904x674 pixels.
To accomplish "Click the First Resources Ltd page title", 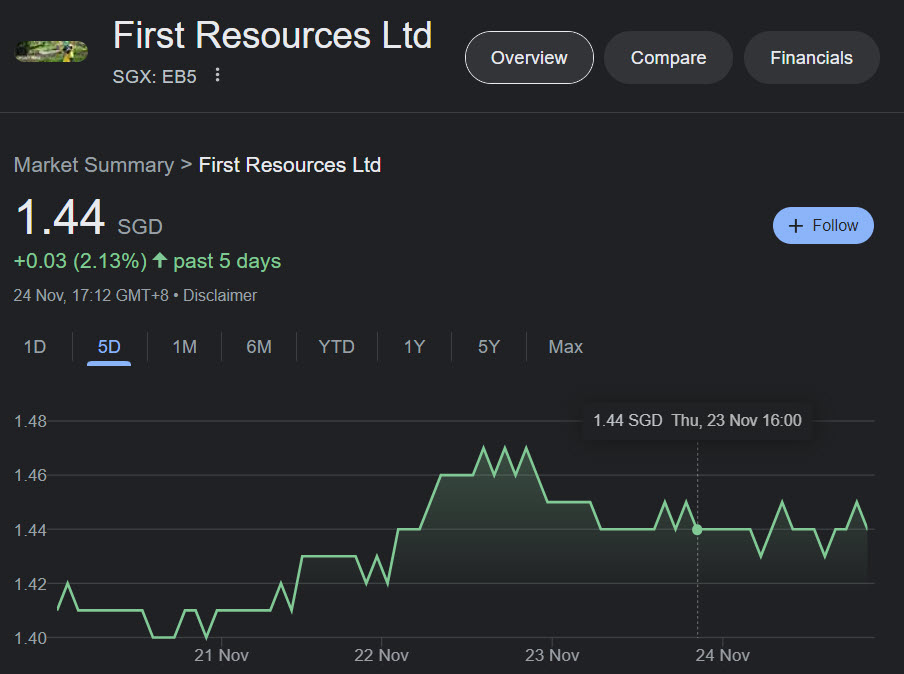I will [272, 35].
